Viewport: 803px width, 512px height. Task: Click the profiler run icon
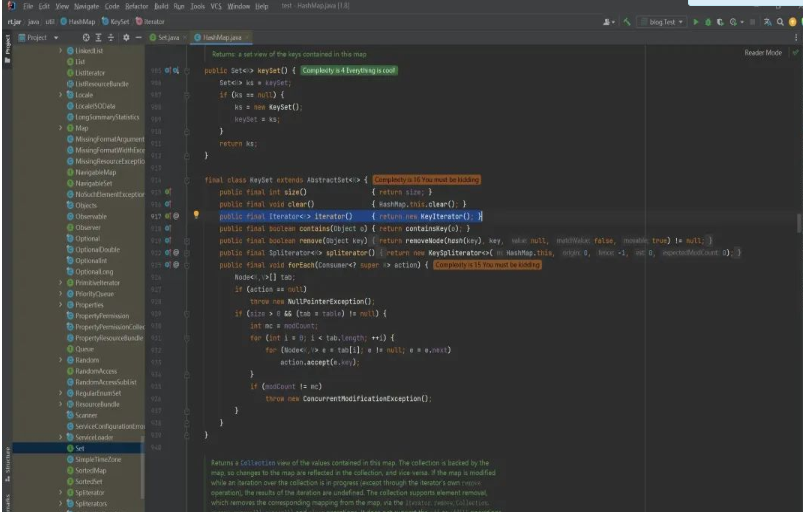tap(733, 22)
